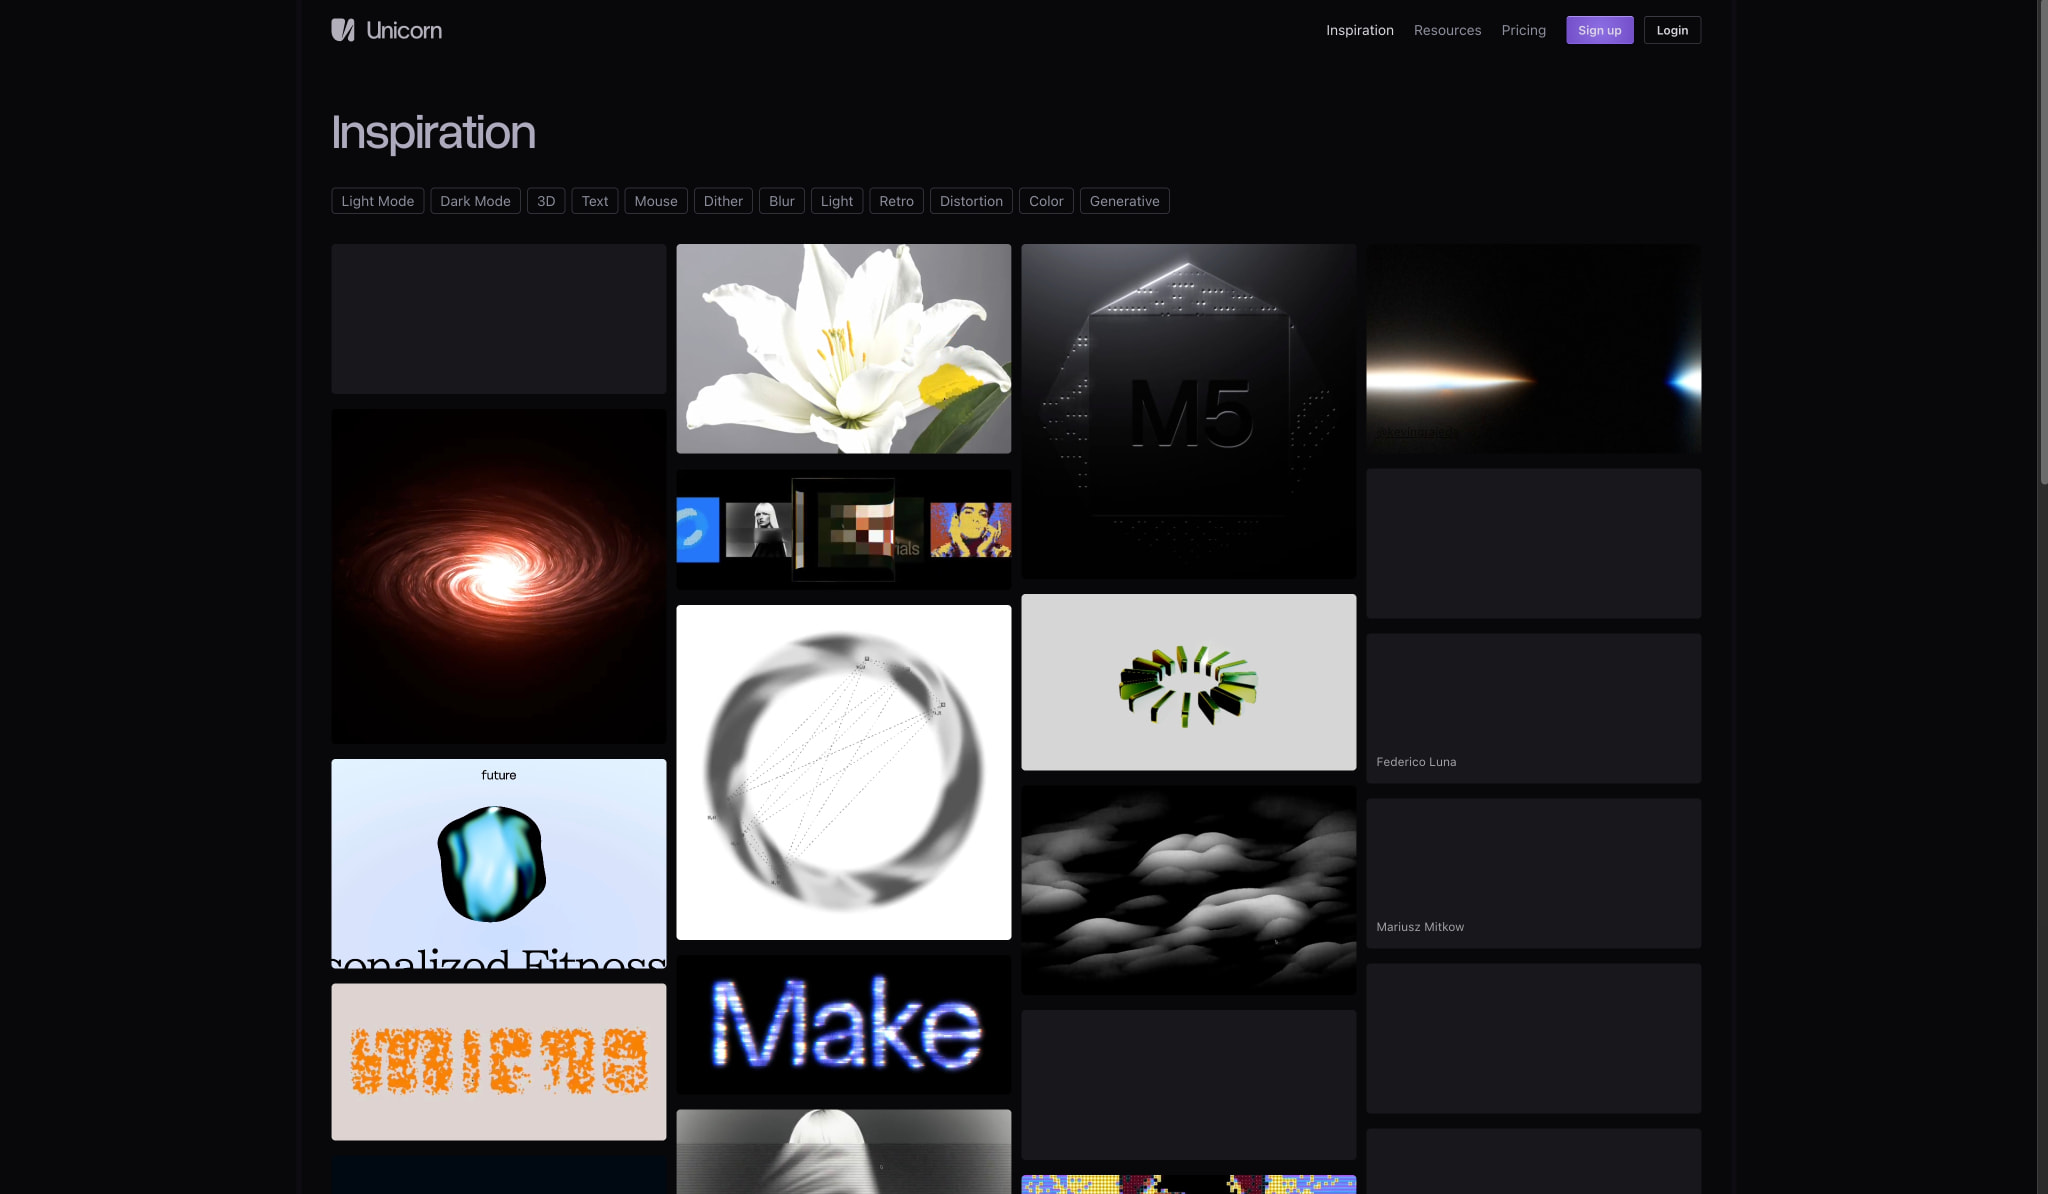
Task: Filter by Dark Mode tag
Action: pyautogui.click(x=475, y=201)
